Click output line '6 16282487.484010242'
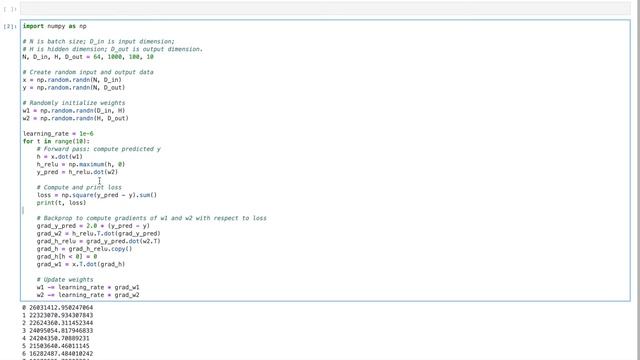The width and height of the screenshot is (640, 360). pos(58,354)
